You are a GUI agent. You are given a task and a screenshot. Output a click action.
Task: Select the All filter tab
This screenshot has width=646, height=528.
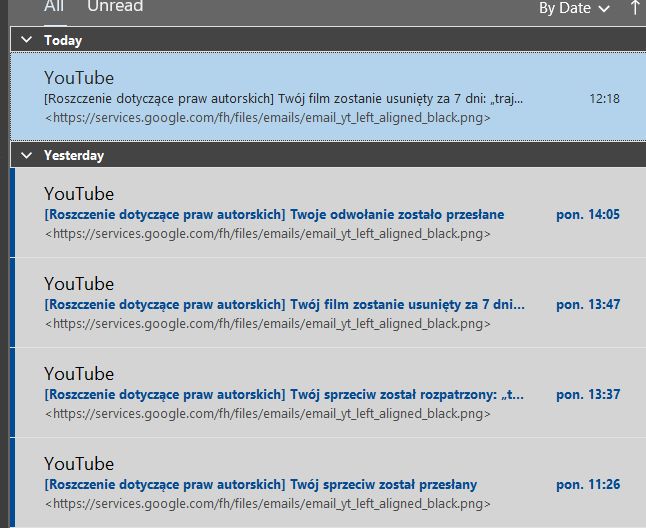(x=54, y=7)
